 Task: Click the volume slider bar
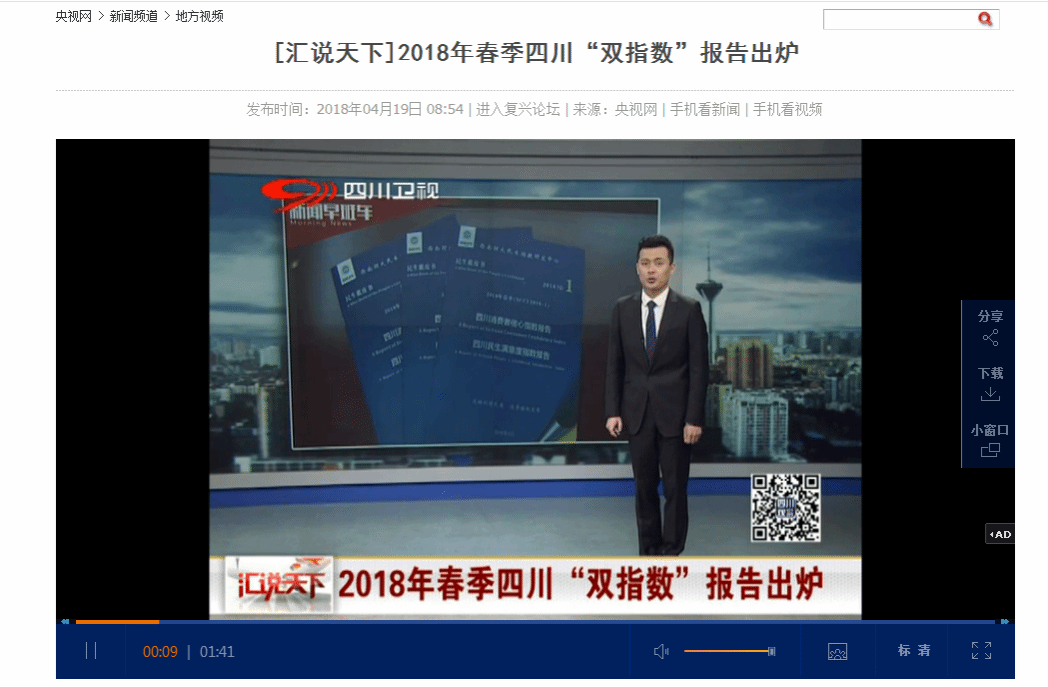pos(728,651)
